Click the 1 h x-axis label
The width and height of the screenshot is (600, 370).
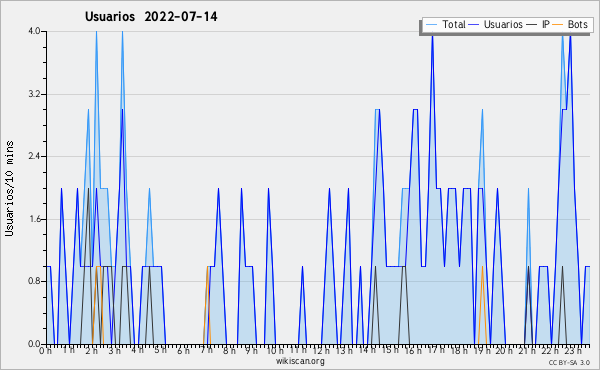click(68, 350)
